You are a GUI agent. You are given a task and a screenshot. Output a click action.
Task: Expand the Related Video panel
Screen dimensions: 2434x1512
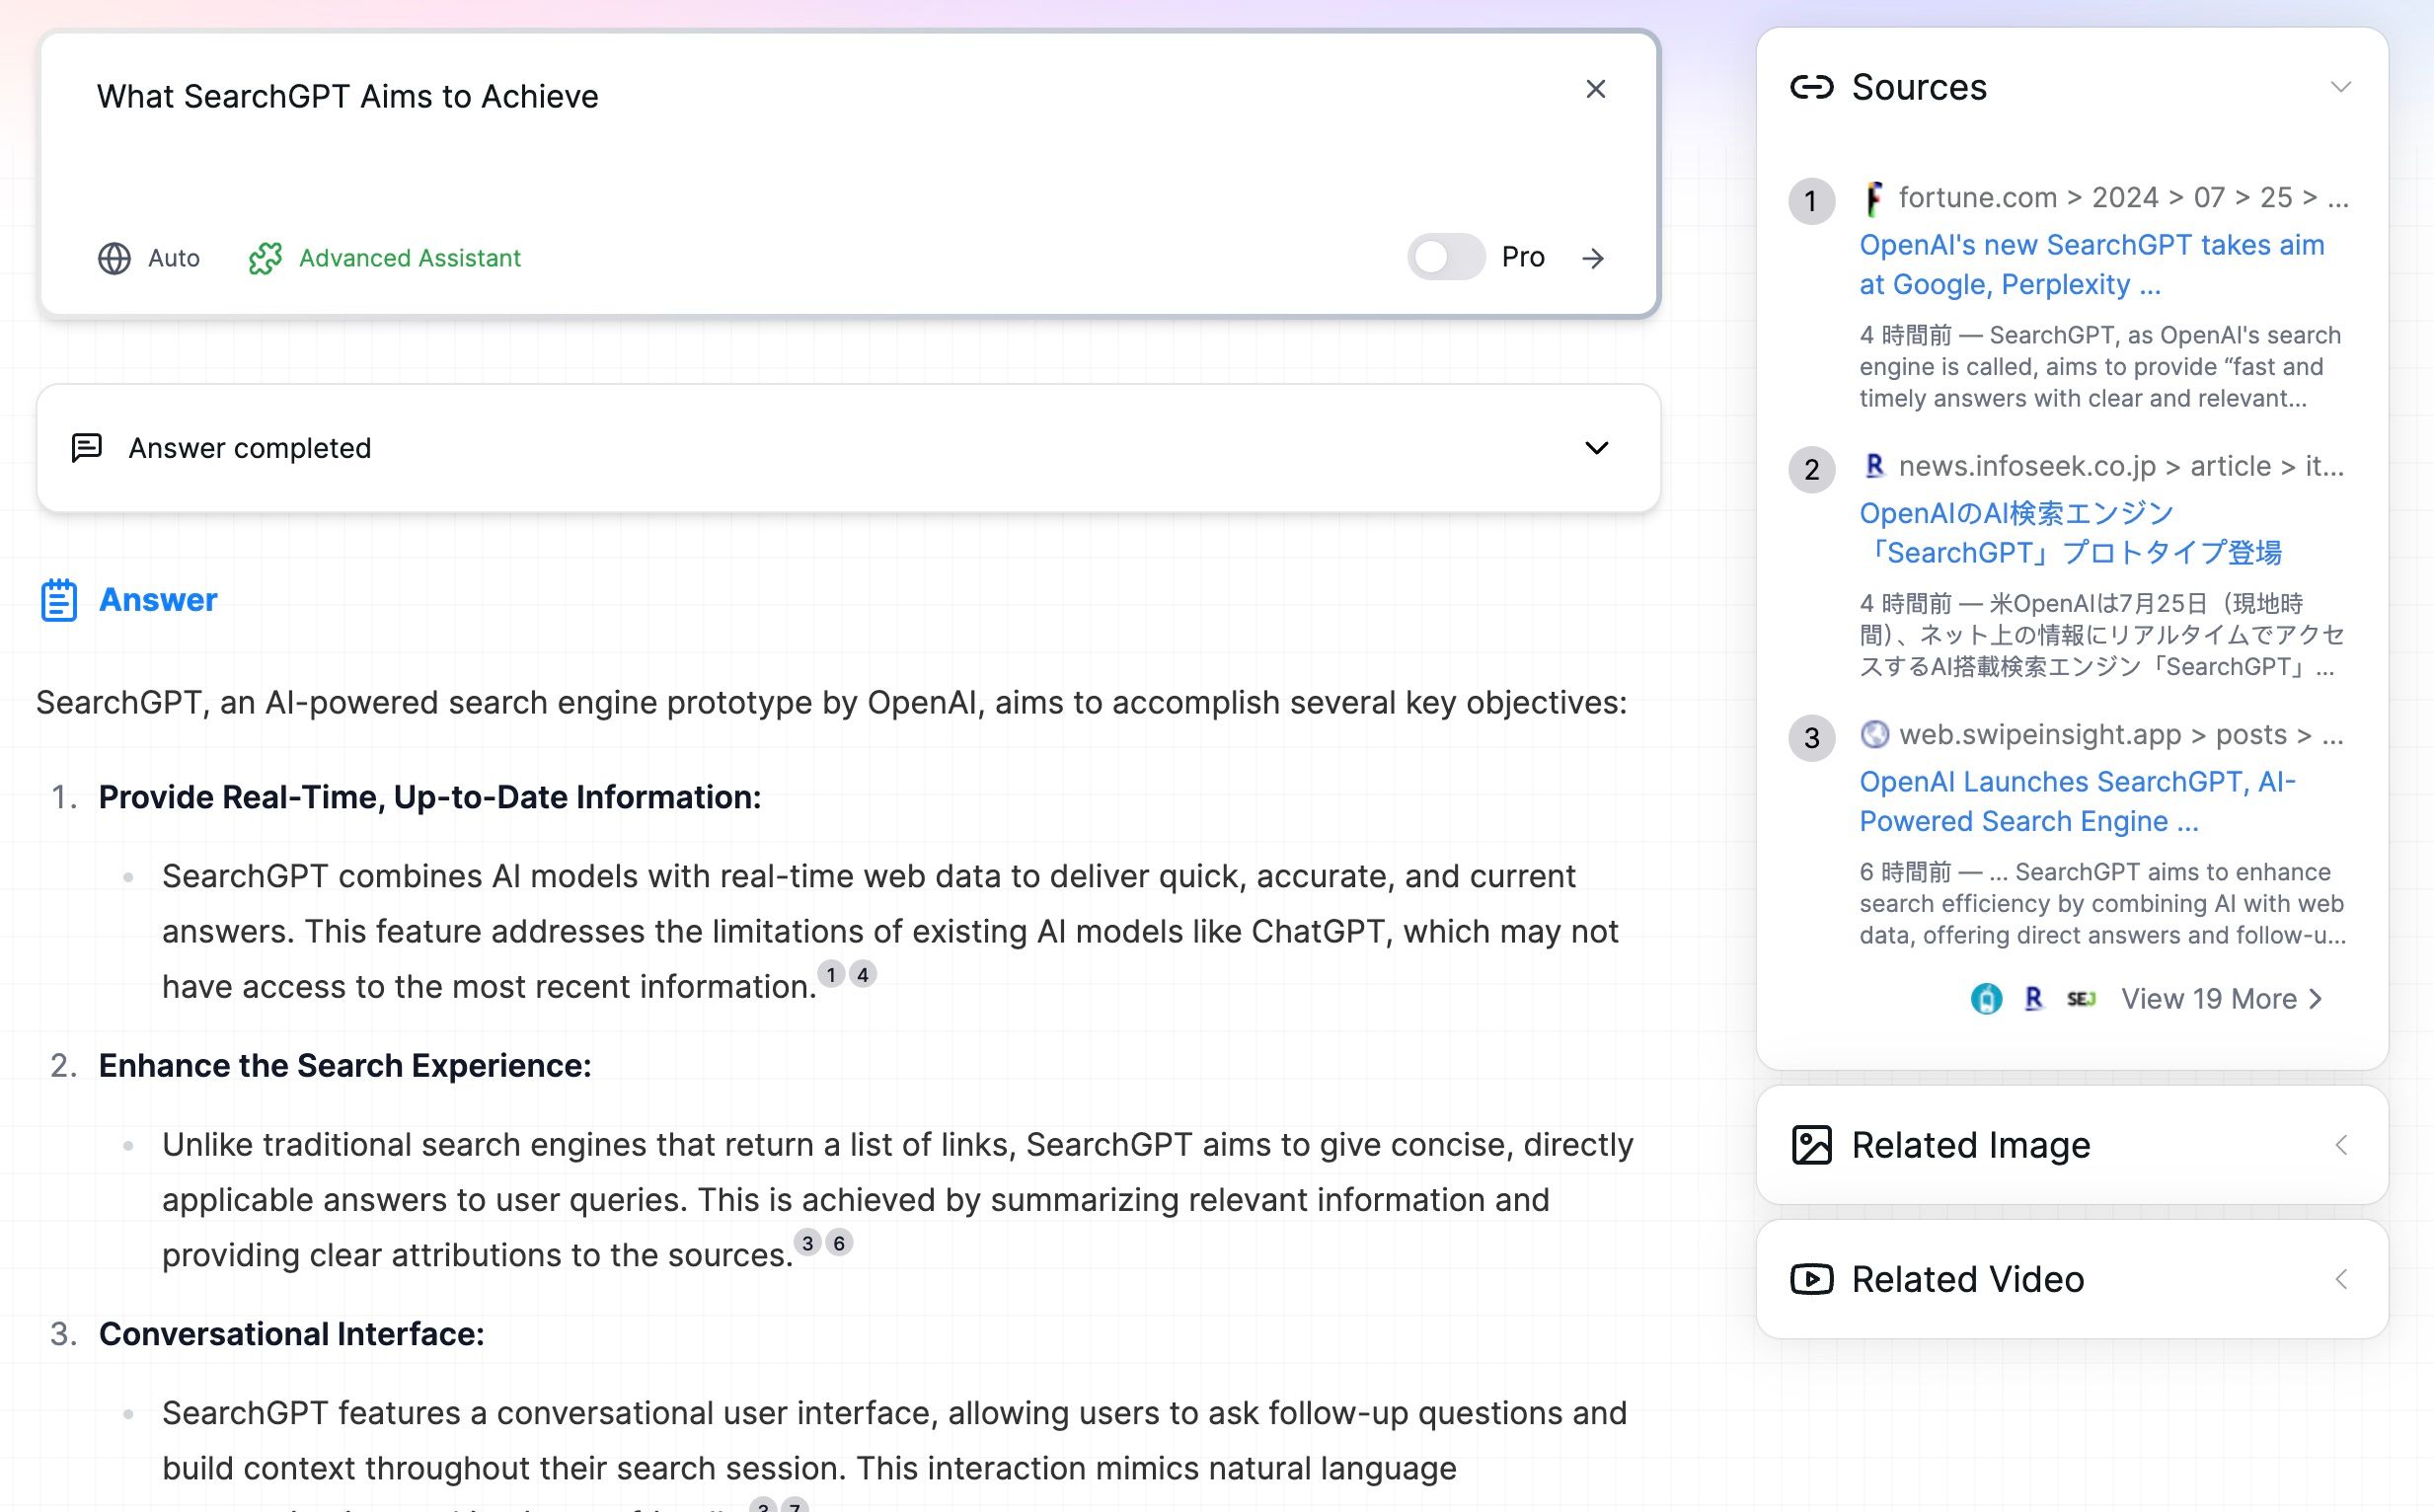click(2340, 1279)
